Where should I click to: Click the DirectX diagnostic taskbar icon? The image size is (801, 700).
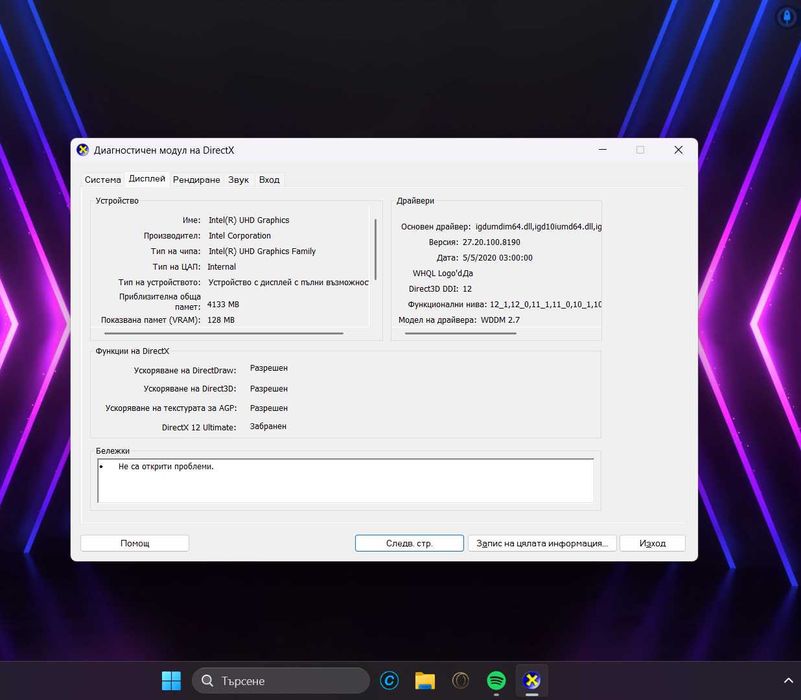point(532,681)
